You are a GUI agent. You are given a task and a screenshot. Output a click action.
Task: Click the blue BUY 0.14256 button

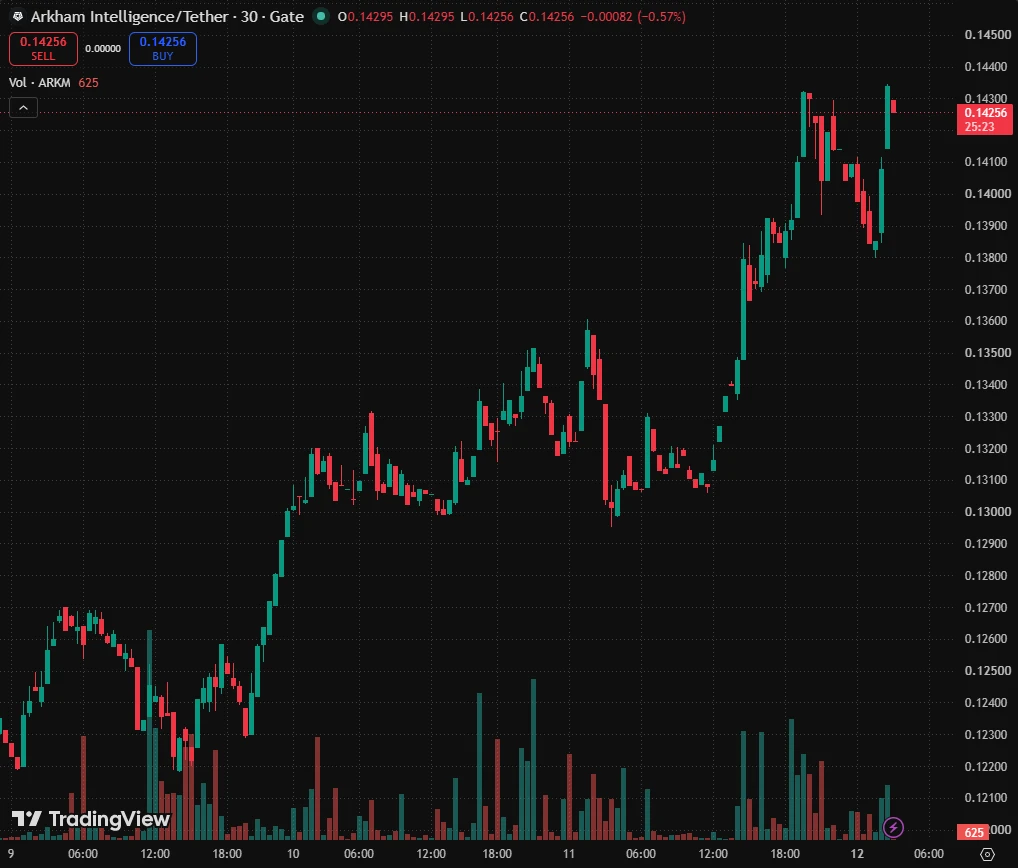(163, 49)
